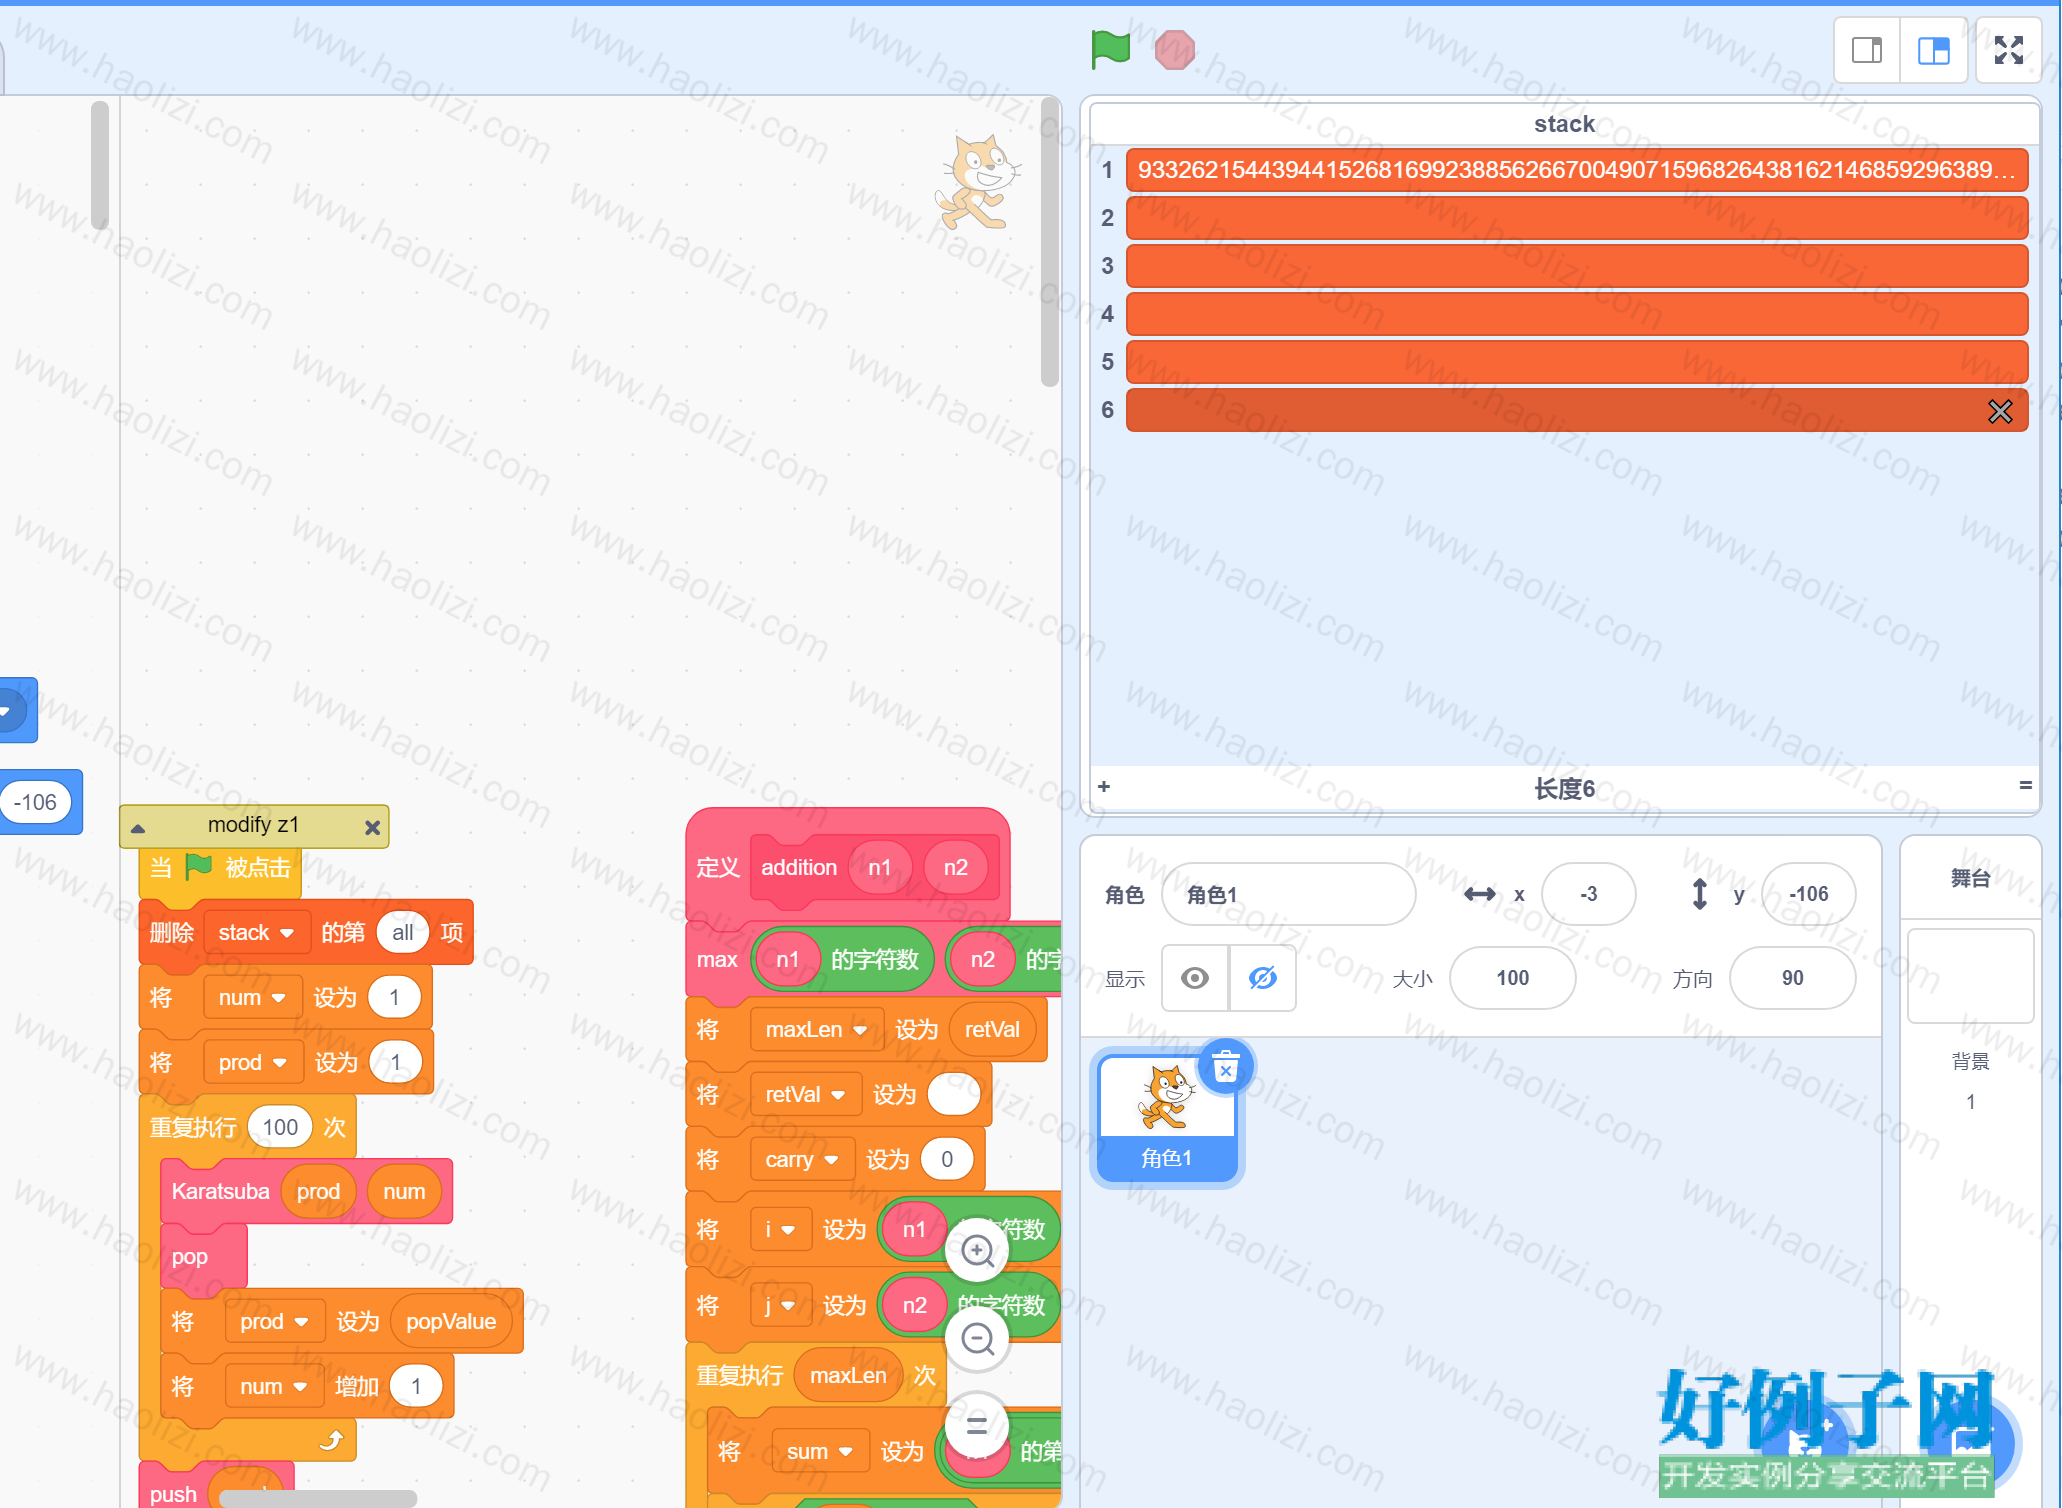This screenshot has height=1508, width=2062.
Task: Edit the sprite x position field
Action: point(1588,894)
